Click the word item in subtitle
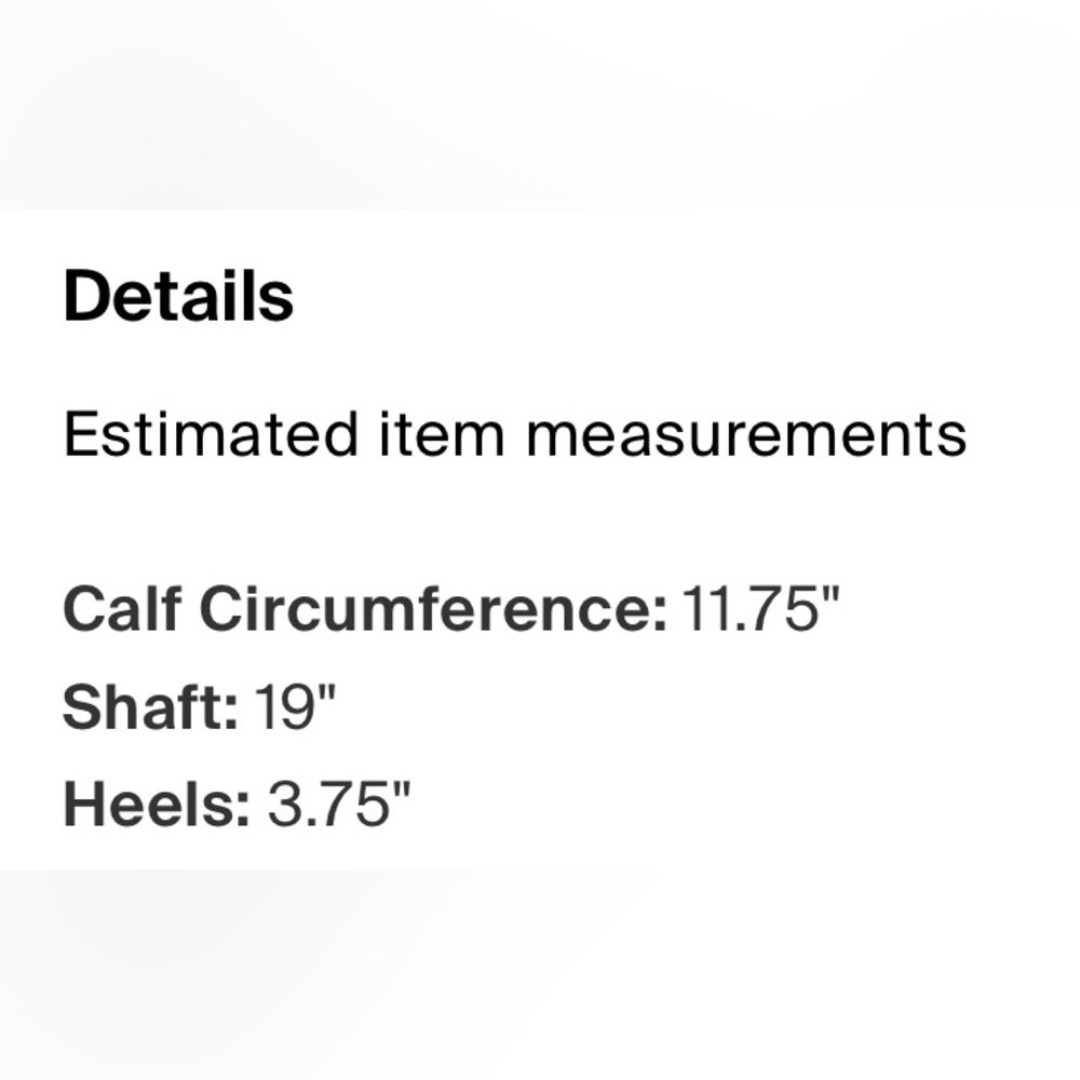 tap(442, 435)
